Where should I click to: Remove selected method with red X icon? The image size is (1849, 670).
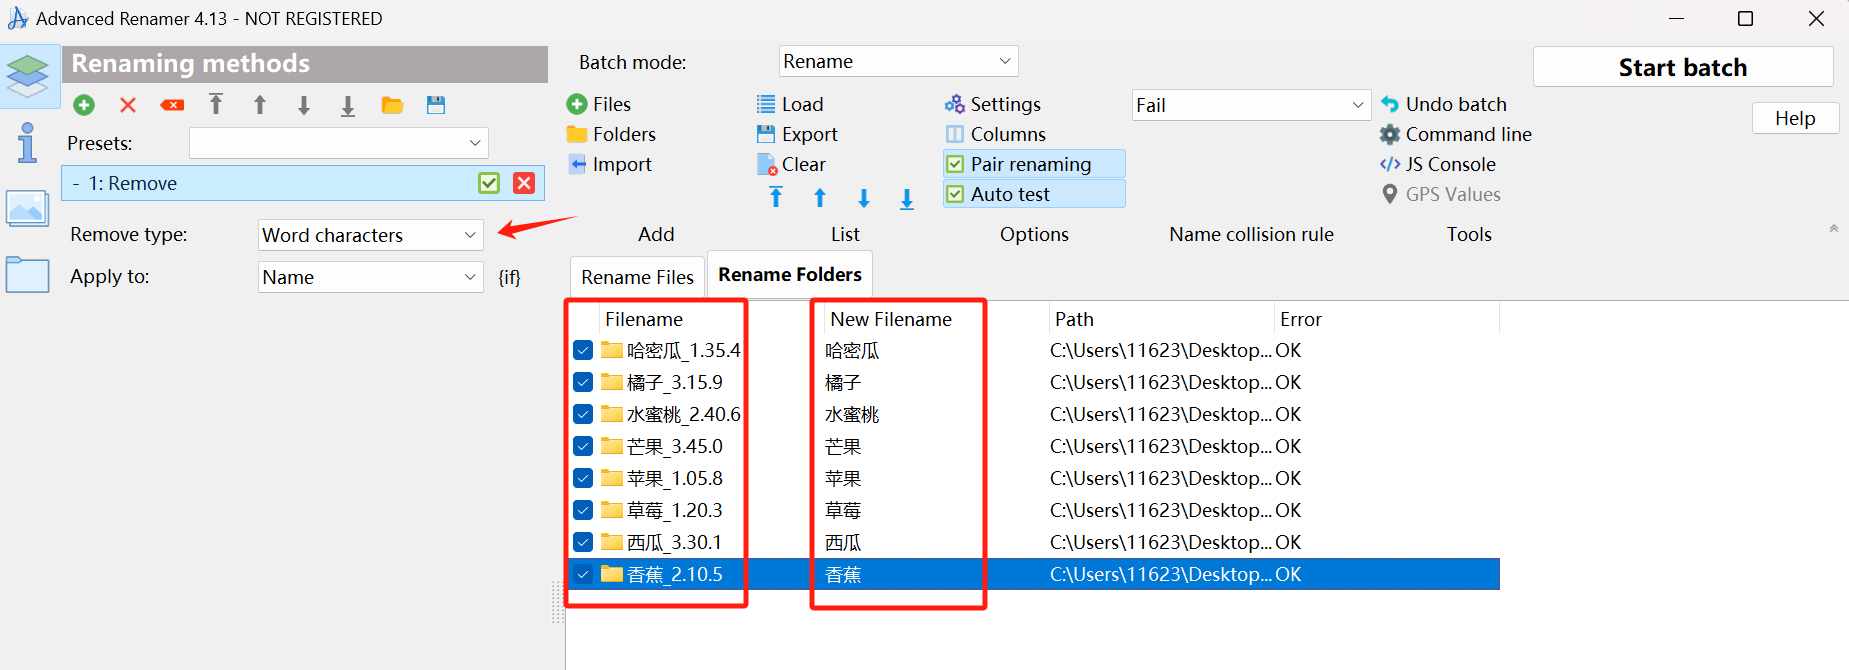point(128,105)
